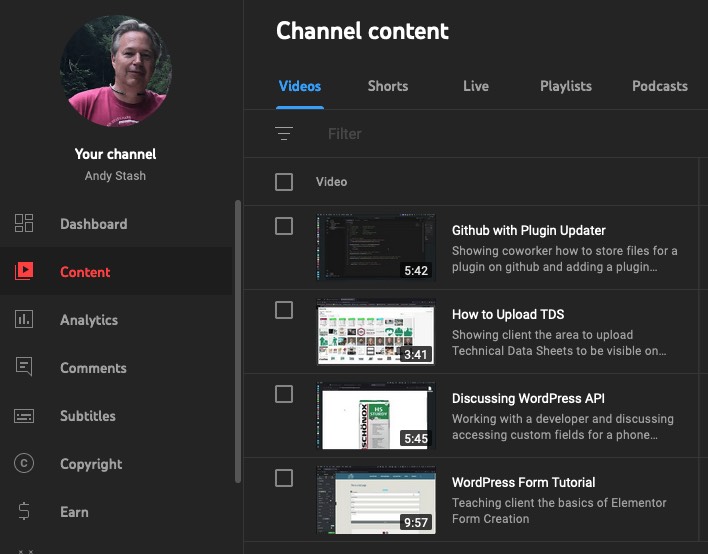Open the Github with Plugin Updater title link
Viewport: 708px width, 554px height.
528,230
